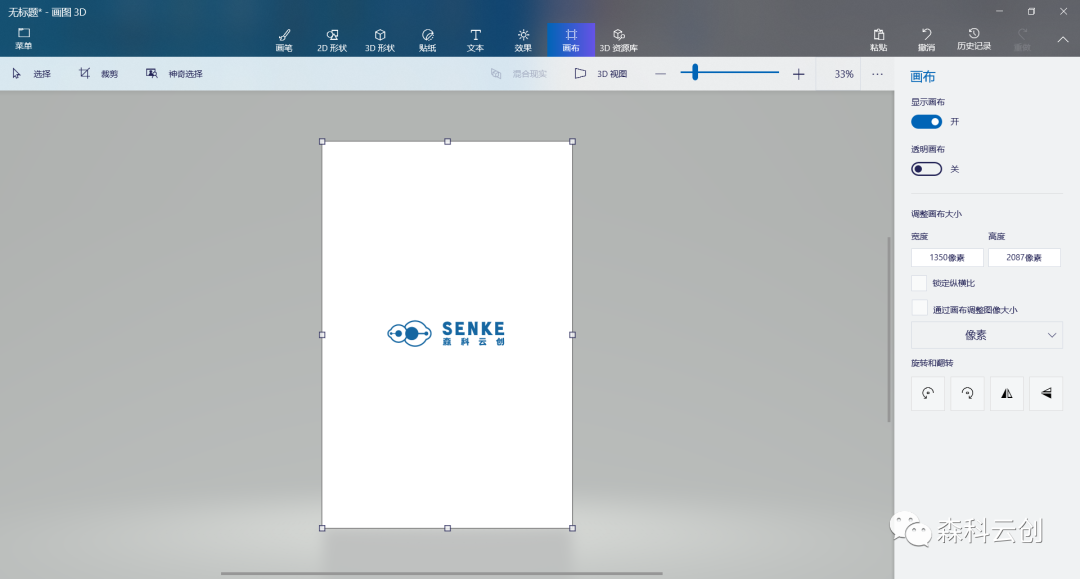Rotate canvas left (counterclockwise) icon
This screenshot has width=1080, height=579.
[x=928, y=393]
